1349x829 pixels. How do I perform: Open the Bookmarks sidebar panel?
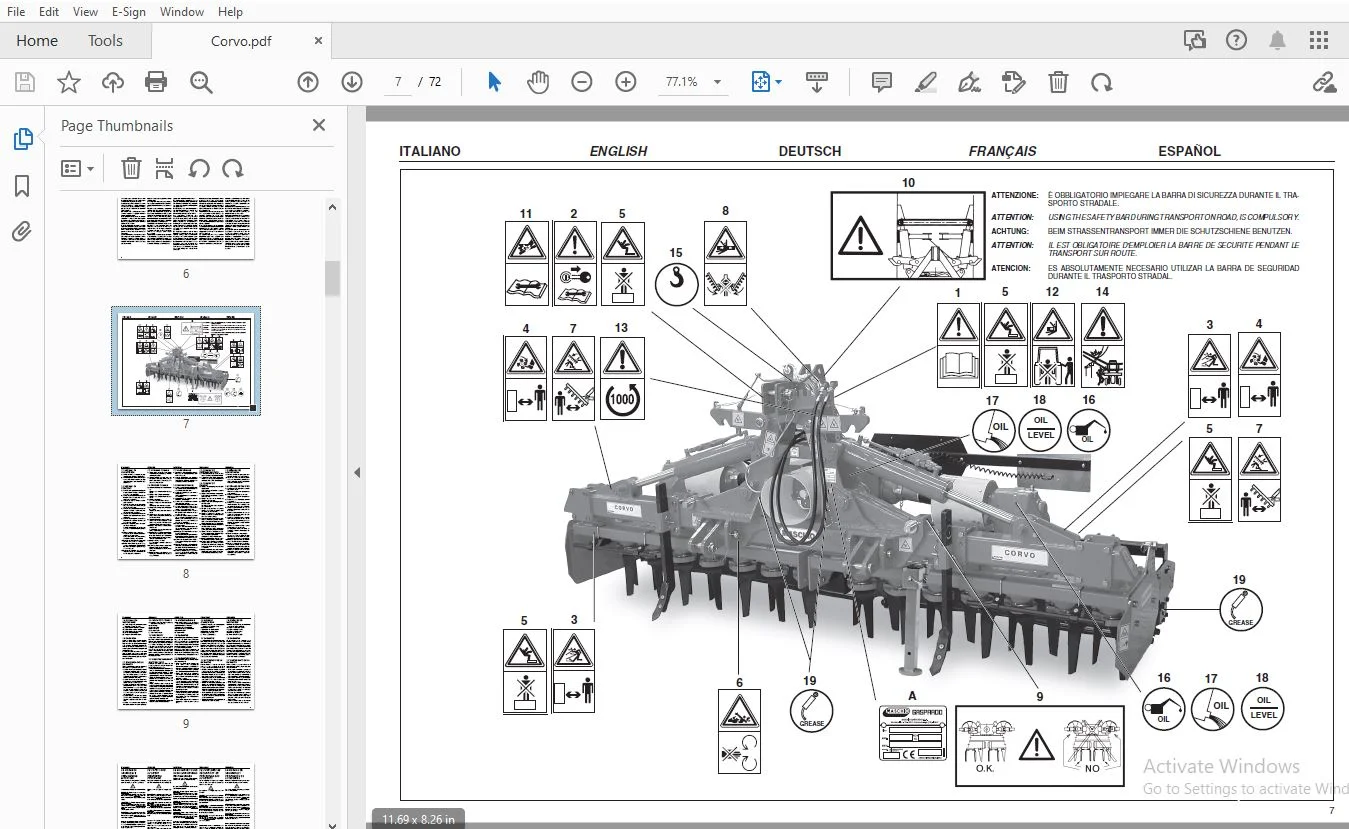(22, 186)
